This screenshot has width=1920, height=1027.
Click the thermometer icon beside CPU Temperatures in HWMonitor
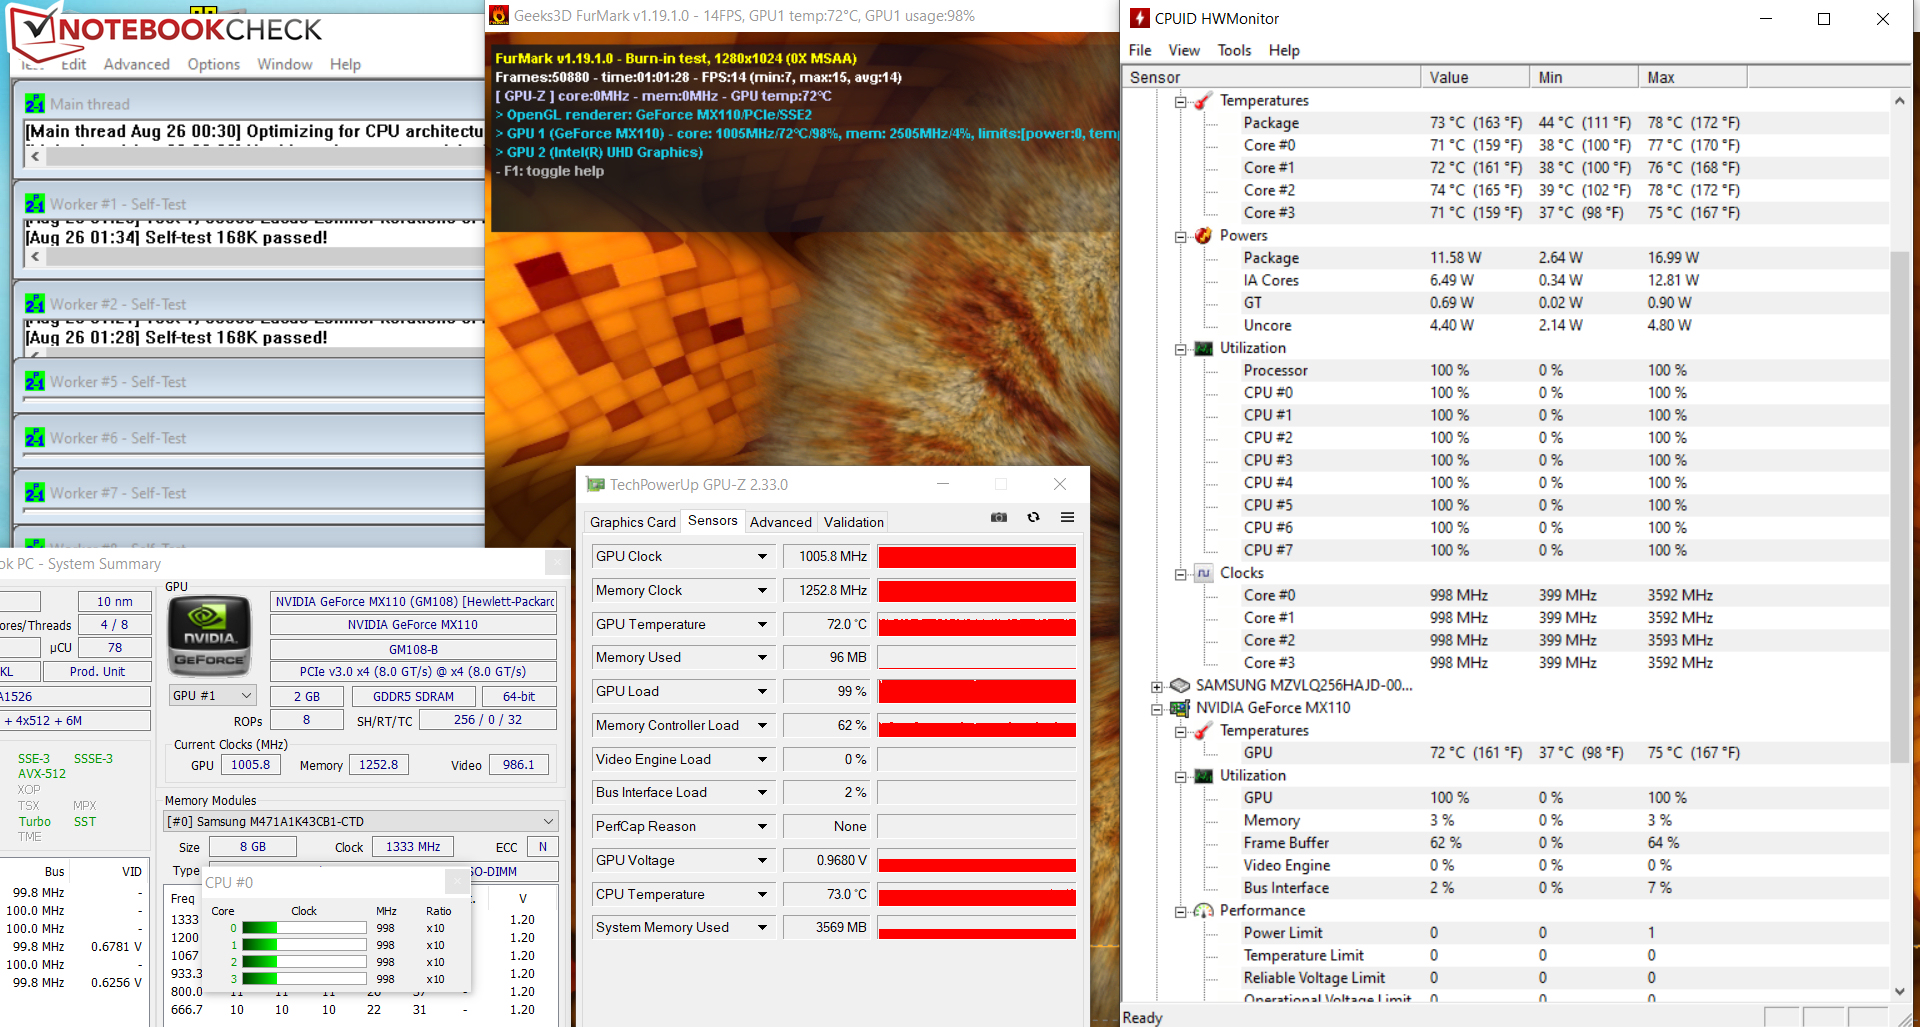click(x=1203, y=100)
